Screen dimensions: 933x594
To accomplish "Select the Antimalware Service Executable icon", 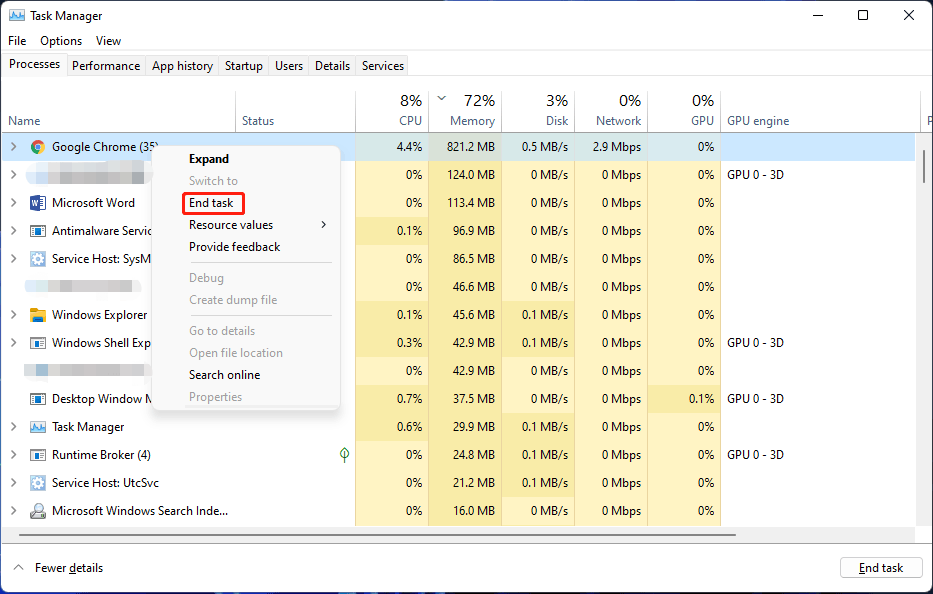I will point(37,231).
